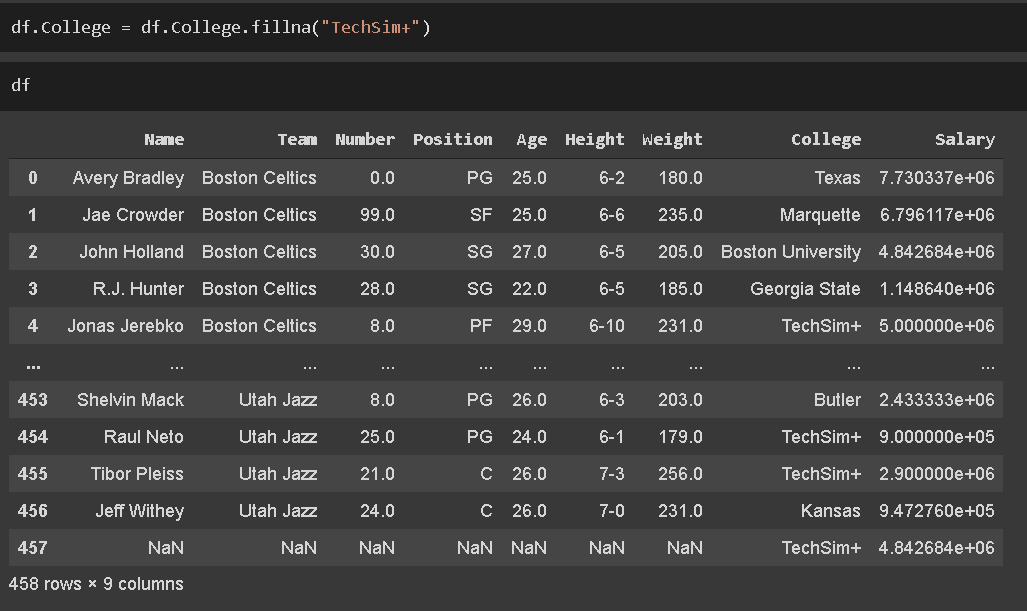This screenshot has height=611, width=1027.
Task: Click the College column header
Action: click(825, 140)
